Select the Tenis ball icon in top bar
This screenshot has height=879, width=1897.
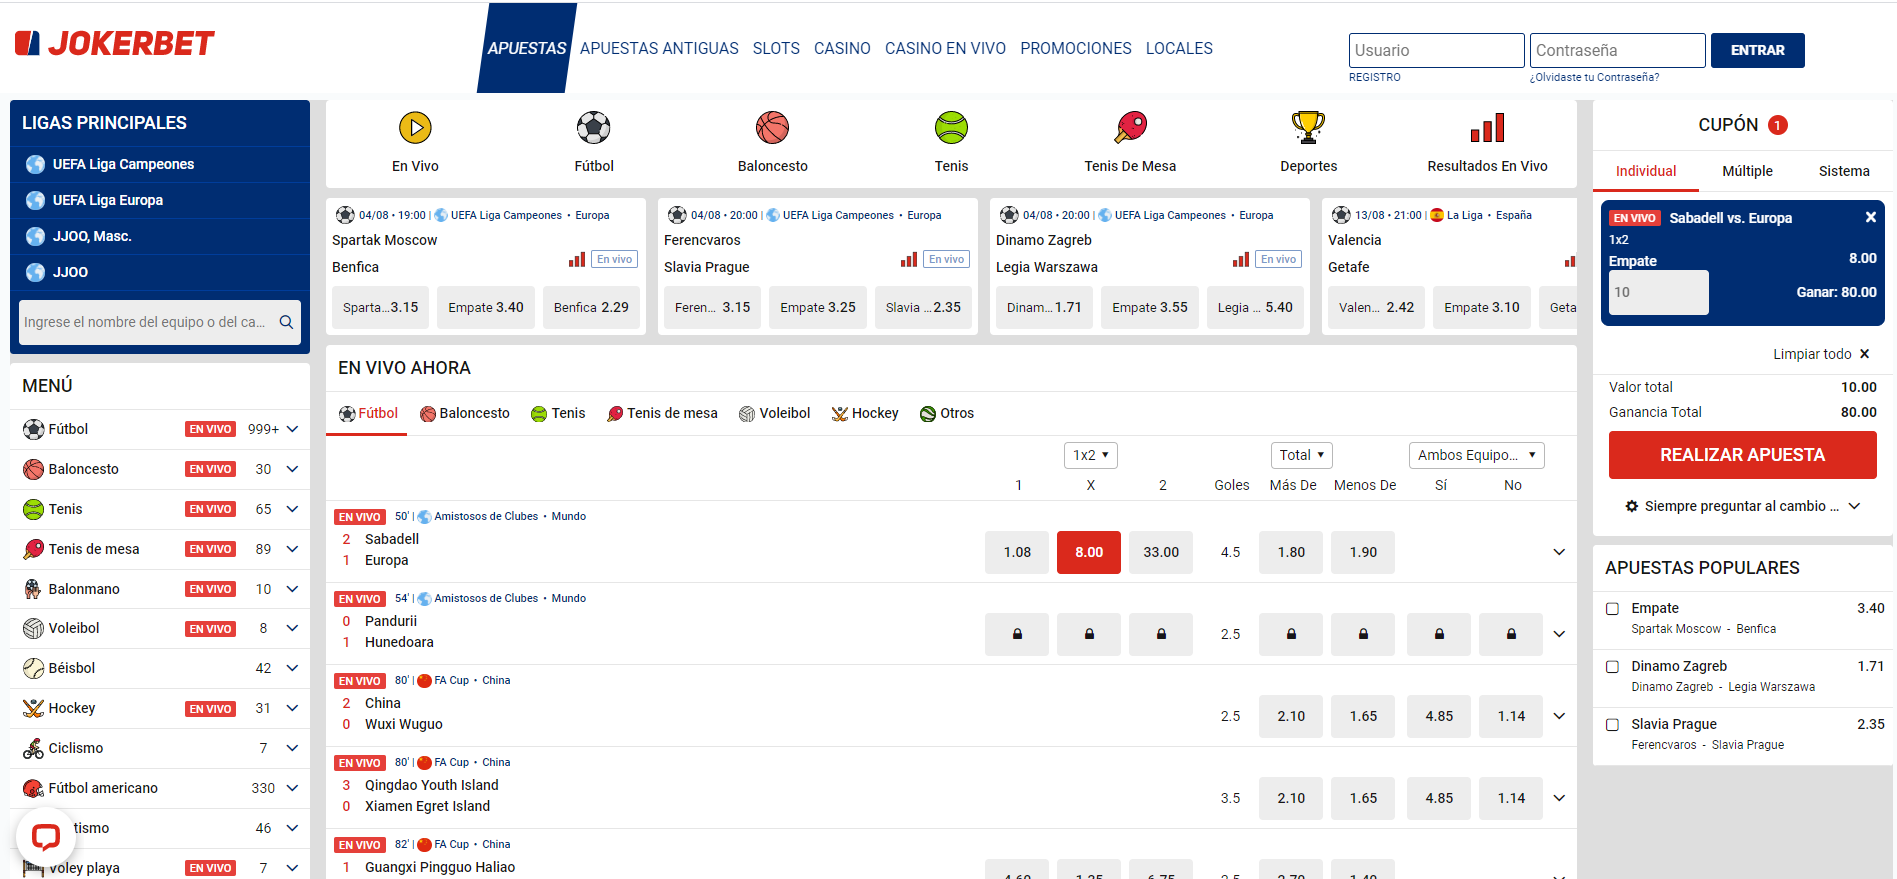[x=951, y=128]
